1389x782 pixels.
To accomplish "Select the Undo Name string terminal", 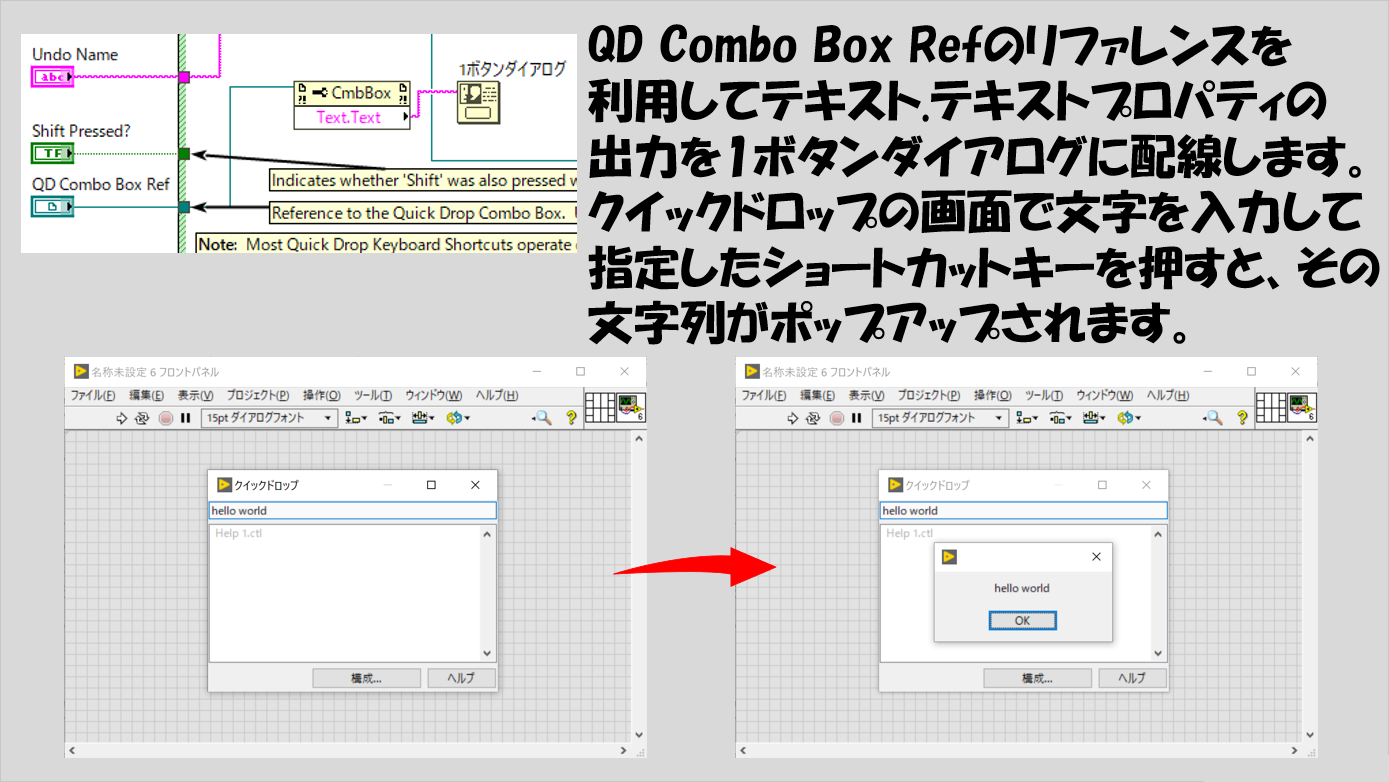I will click(52, 77).
